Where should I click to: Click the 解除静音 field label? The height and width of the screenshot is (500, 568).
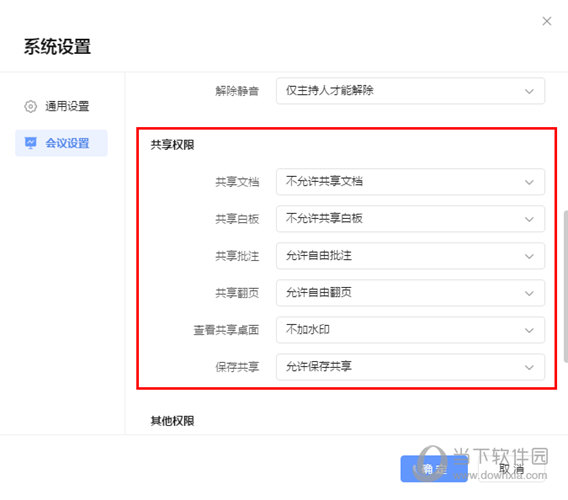[237, 91]
